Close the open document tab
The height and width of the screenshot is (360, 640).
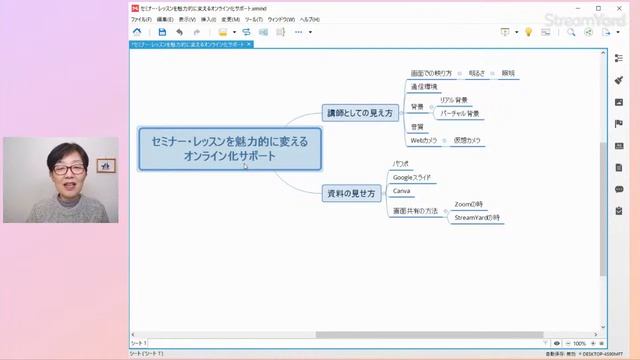249,44
